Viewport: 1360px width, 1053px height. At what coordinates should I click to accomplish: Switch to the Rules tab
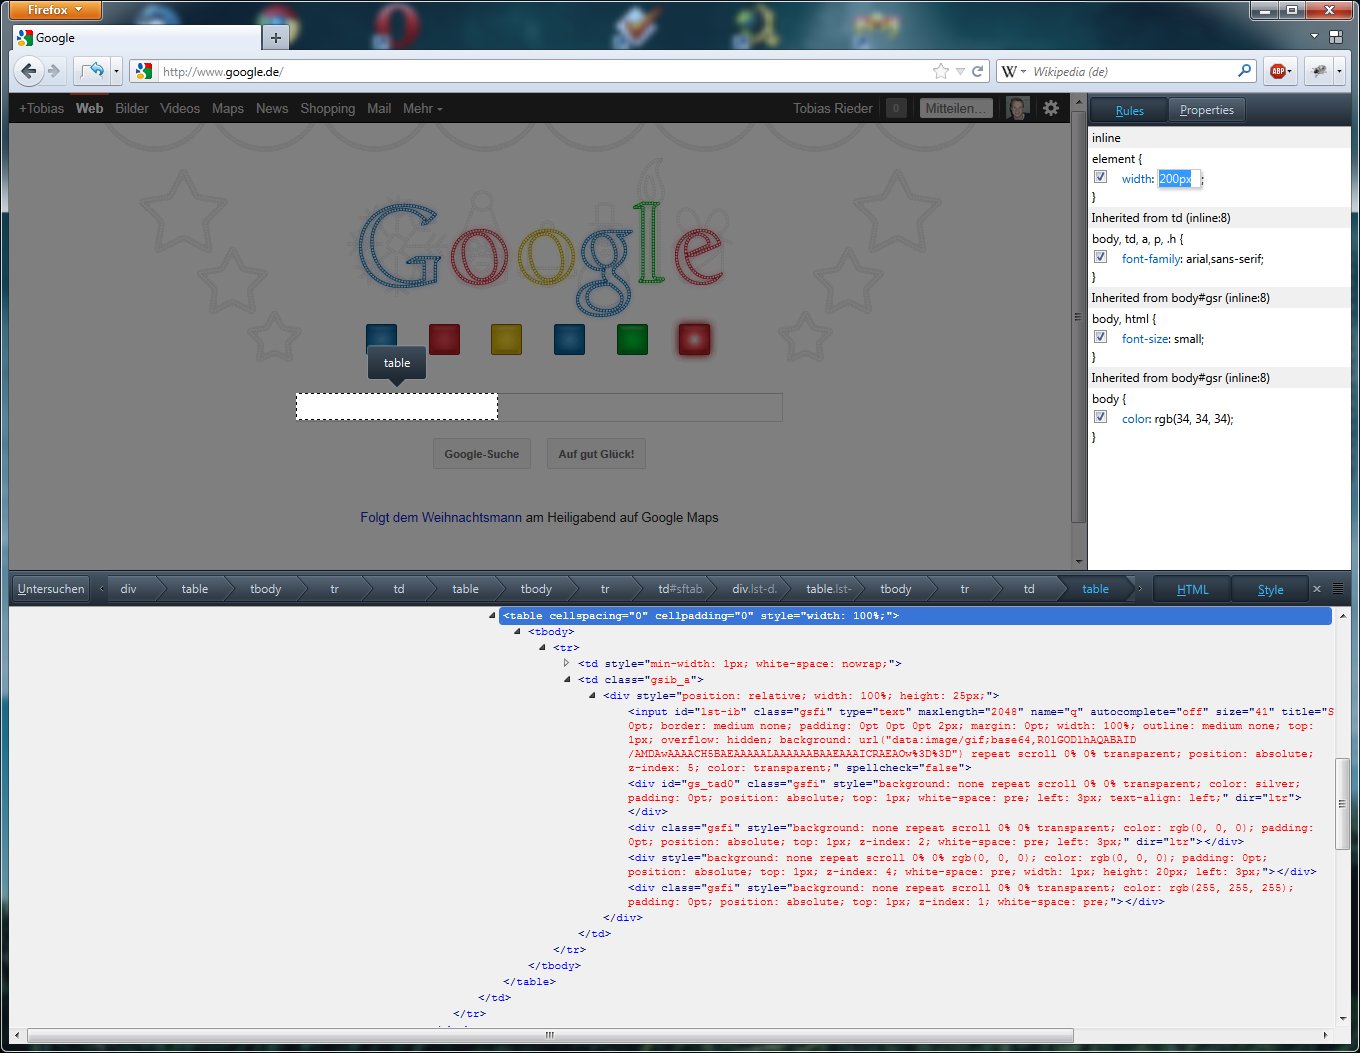pyautogui.click(x=1129, y=110)
